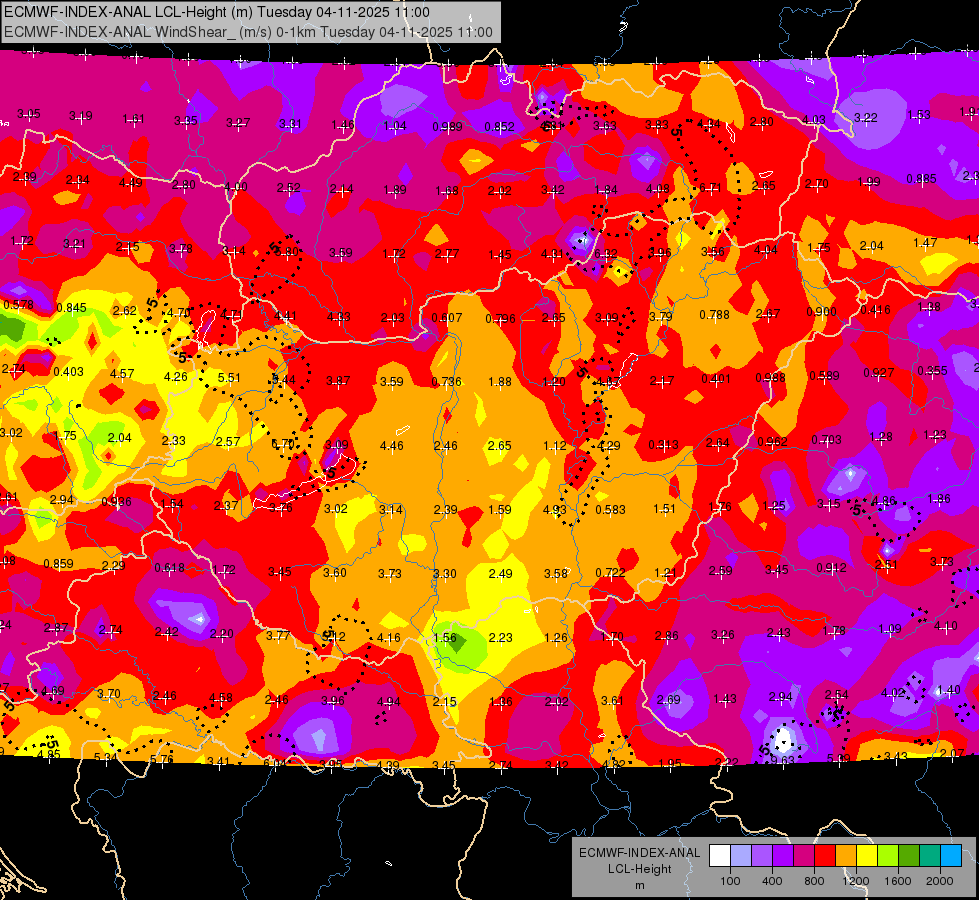The image size is (979, 900).
Task: Click the wind shear value 0.589
Action: click(824, 375)
